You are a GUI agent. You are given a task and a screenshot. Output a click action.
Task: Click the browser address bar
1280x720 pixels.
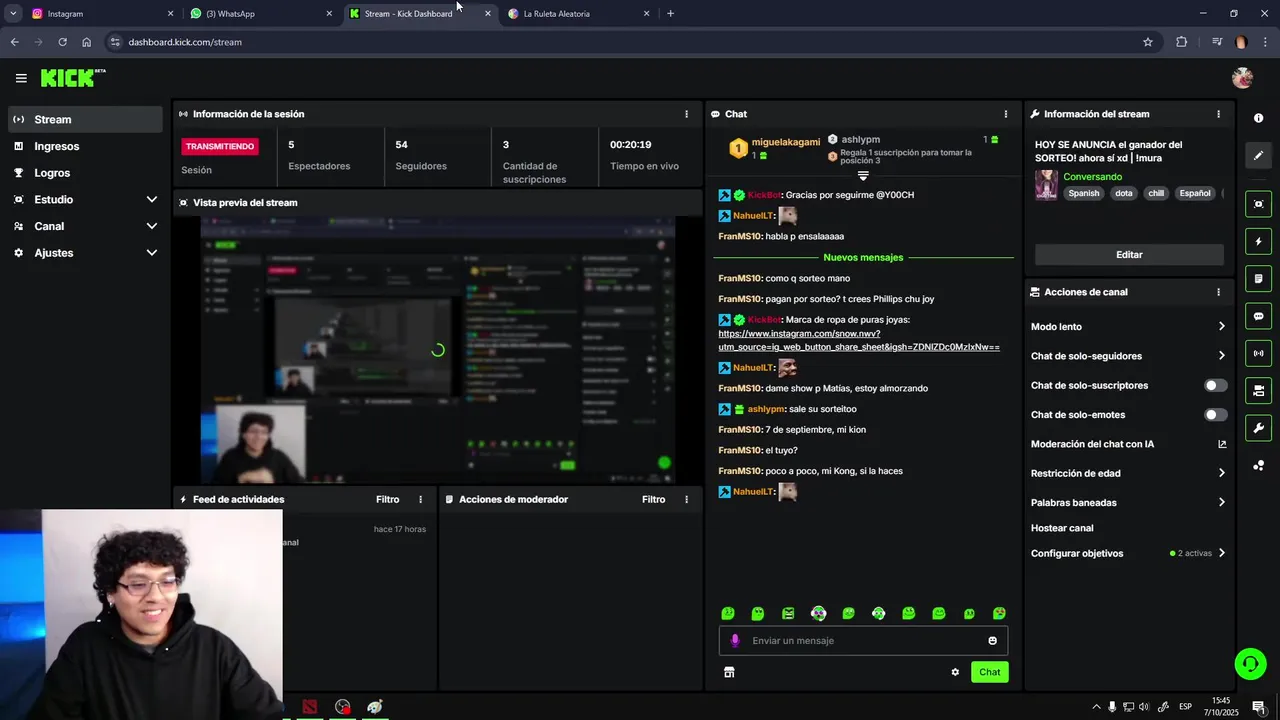point(630,42)
